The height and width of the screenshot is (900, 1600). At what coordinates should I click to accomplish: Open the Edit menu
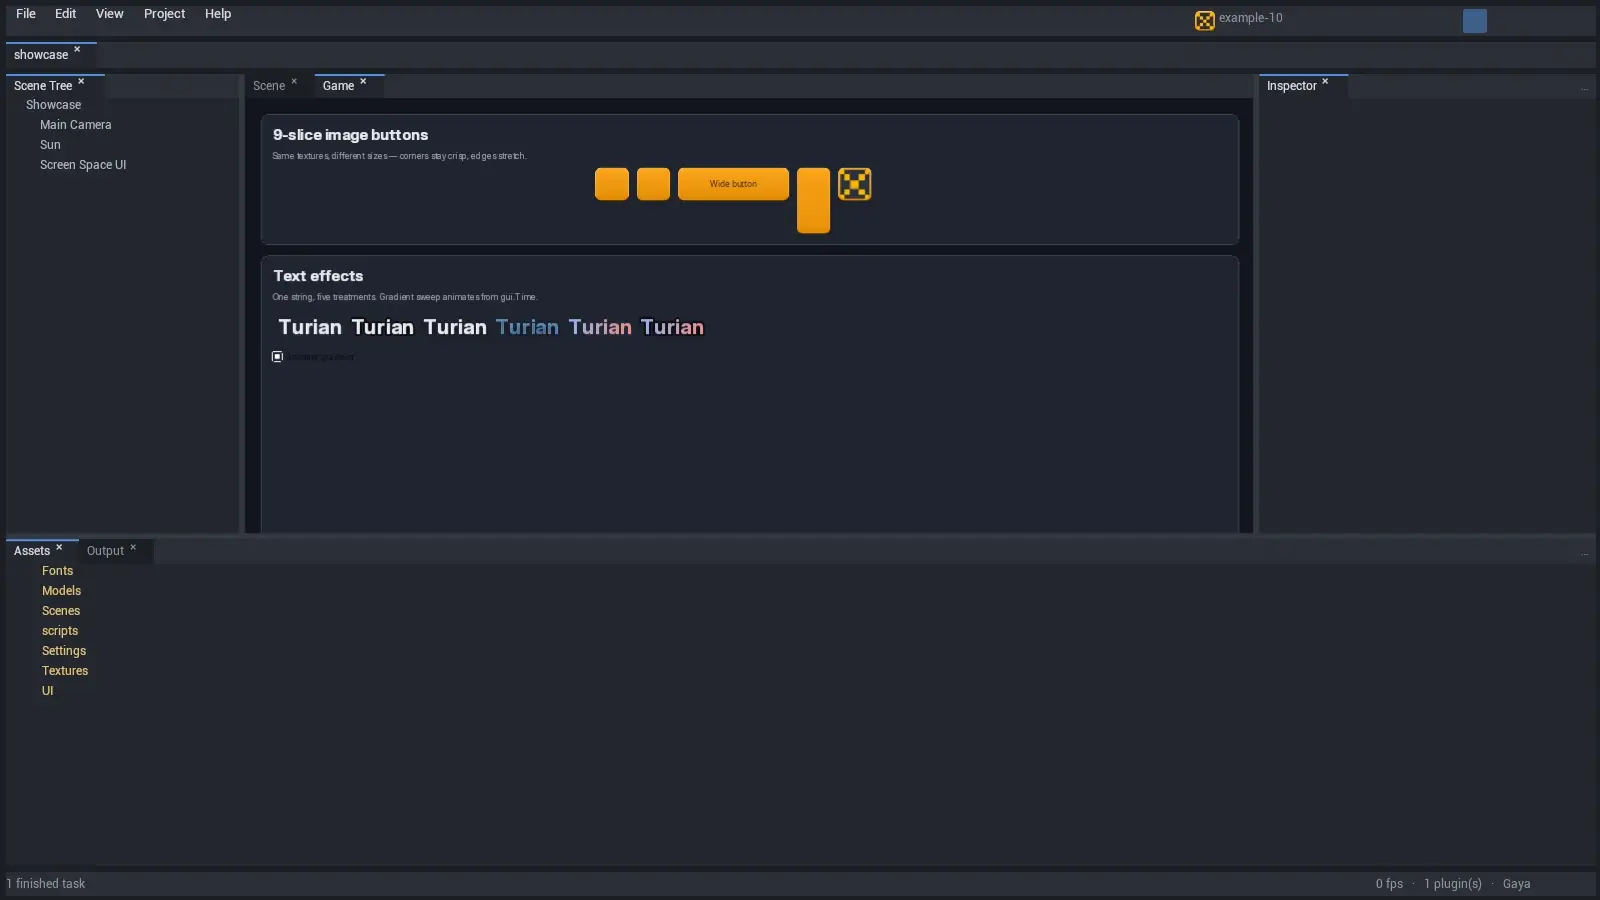pyautogui.click(x=66, y=14)
